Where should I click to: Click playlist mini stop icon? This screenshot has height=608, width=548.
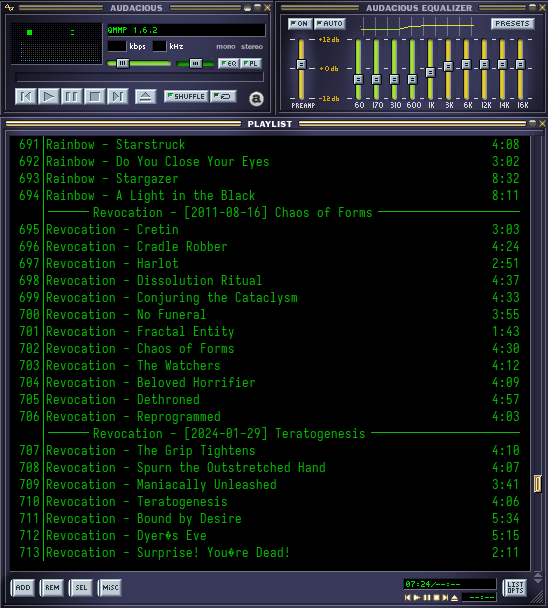(x=436, y=598)
